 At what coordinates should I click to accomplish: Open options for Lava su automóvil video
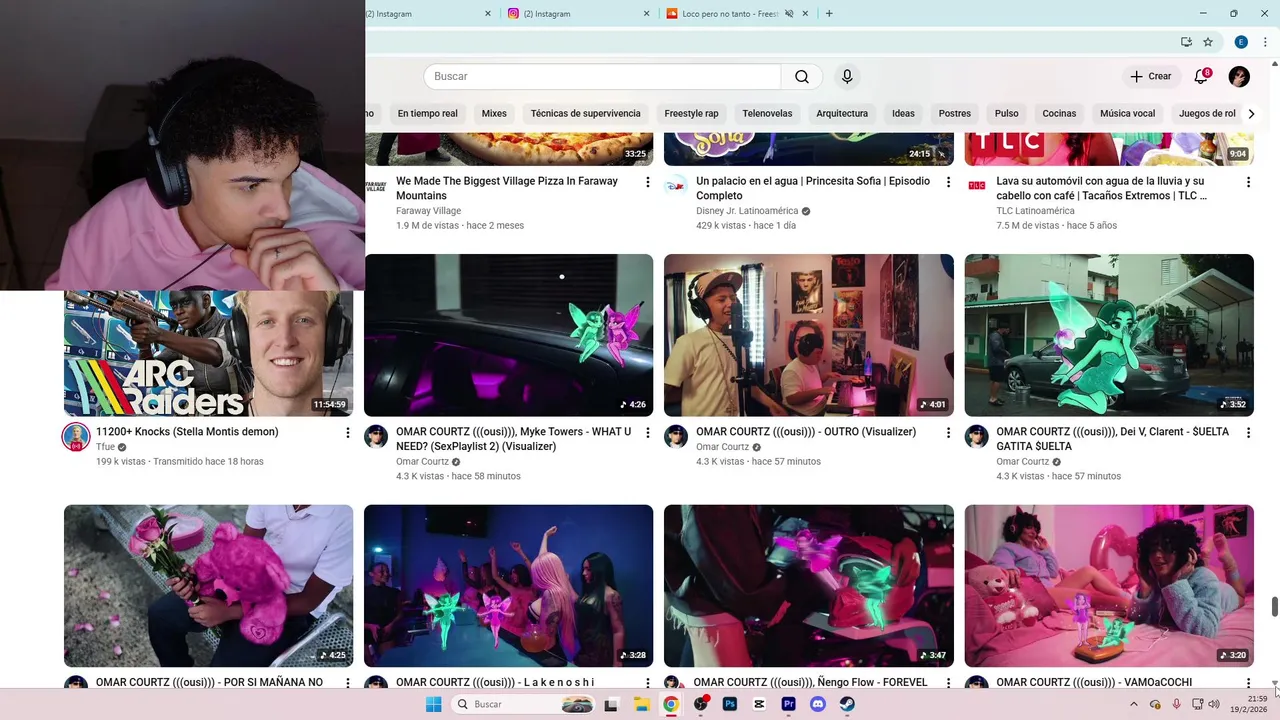[1248, 182]
